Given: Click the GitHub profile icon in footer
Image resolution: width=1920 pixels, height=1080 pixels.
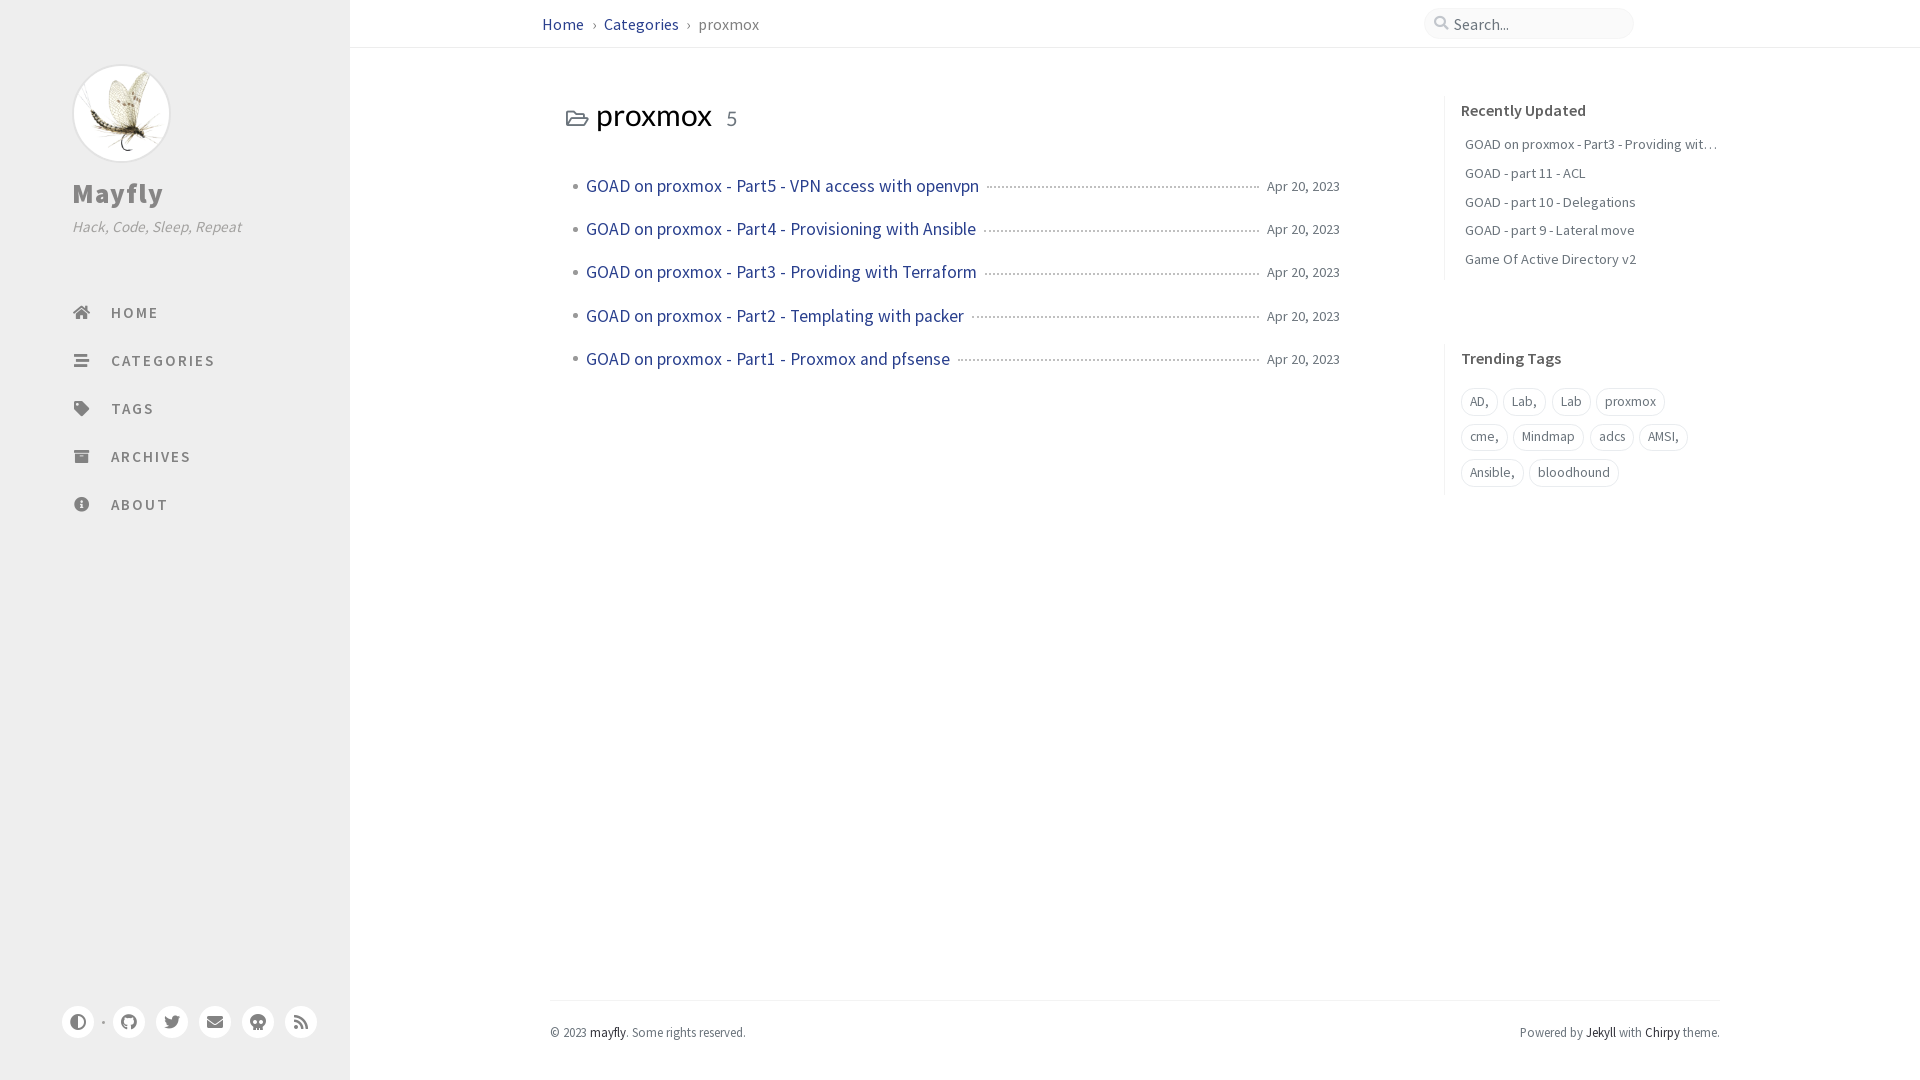Looking at the screenshot, I should pyautogui.click(x=128, y=1022).
